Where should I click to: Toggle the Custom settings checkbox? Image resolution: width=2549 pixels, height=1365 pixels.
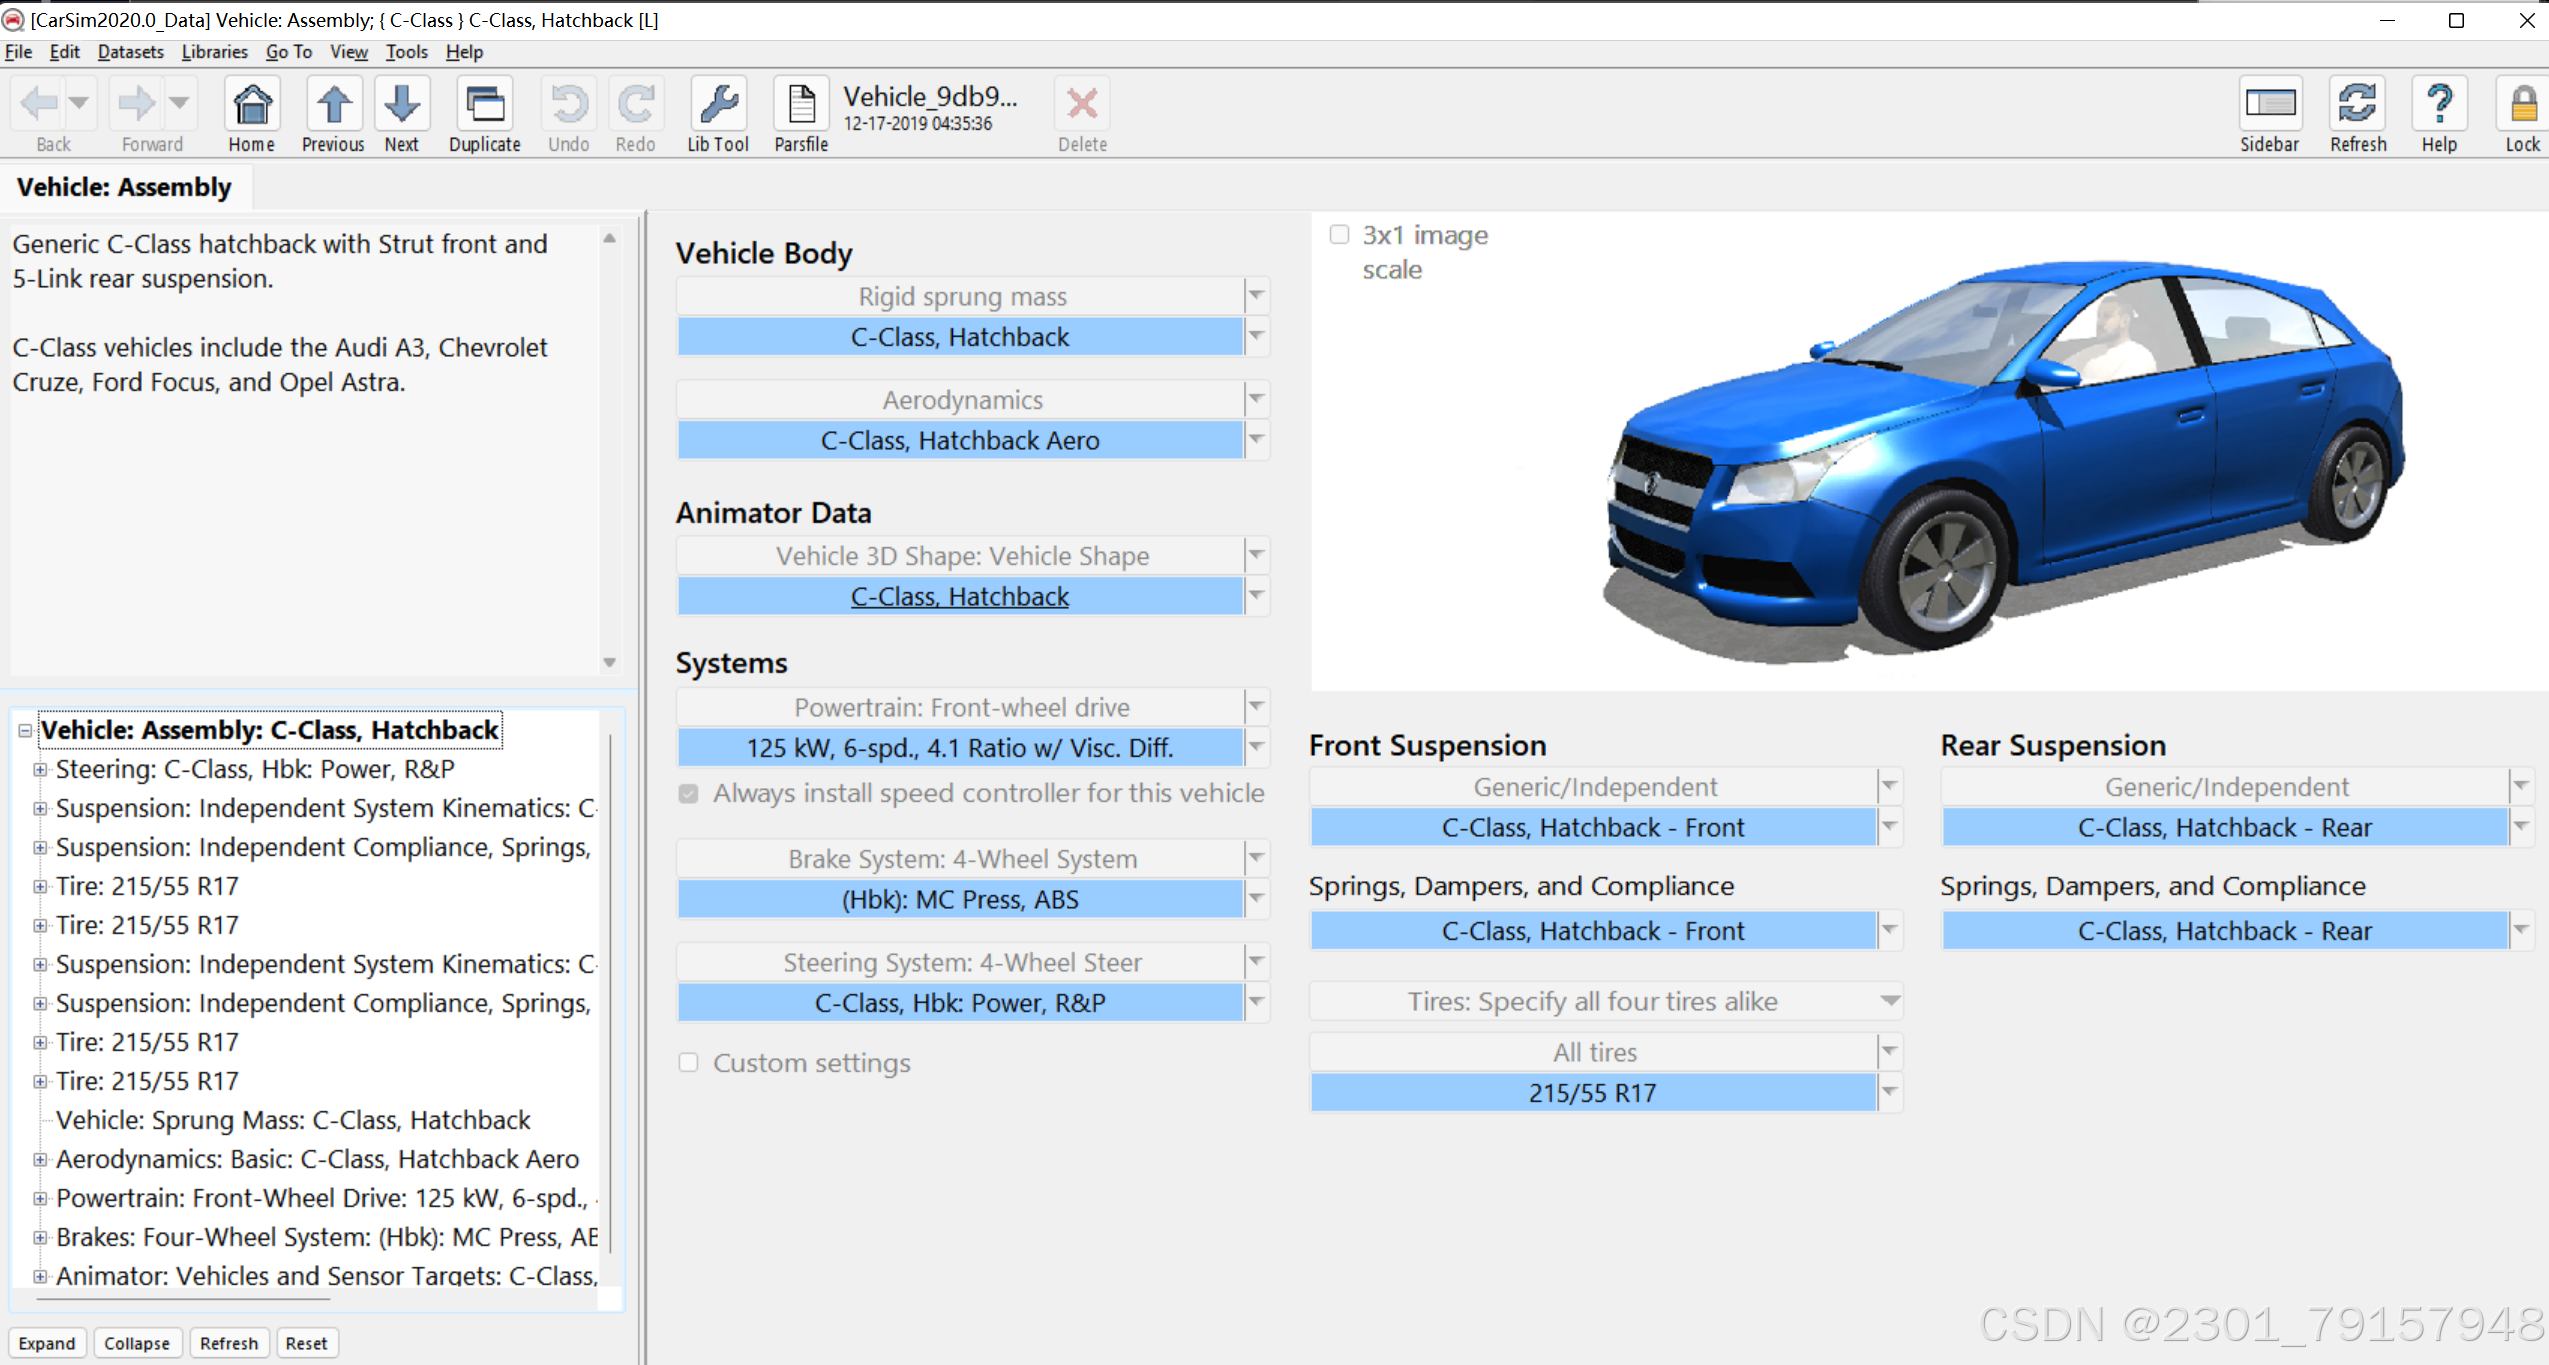point(688,1062)
